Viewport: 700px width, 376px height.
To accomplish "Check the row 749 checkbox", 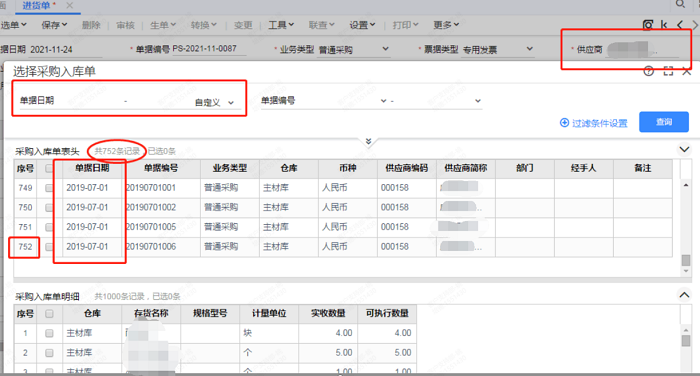I will (49, 188).
